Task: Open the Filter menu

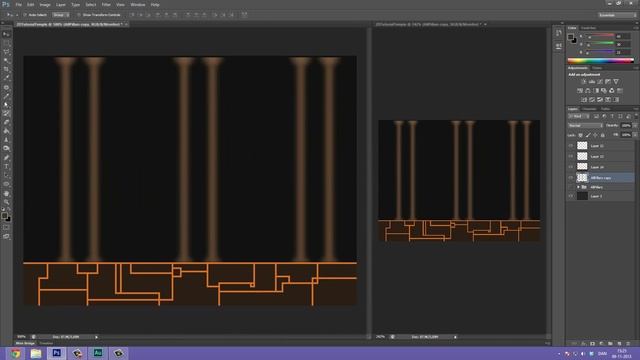Action: coord(106,4)
